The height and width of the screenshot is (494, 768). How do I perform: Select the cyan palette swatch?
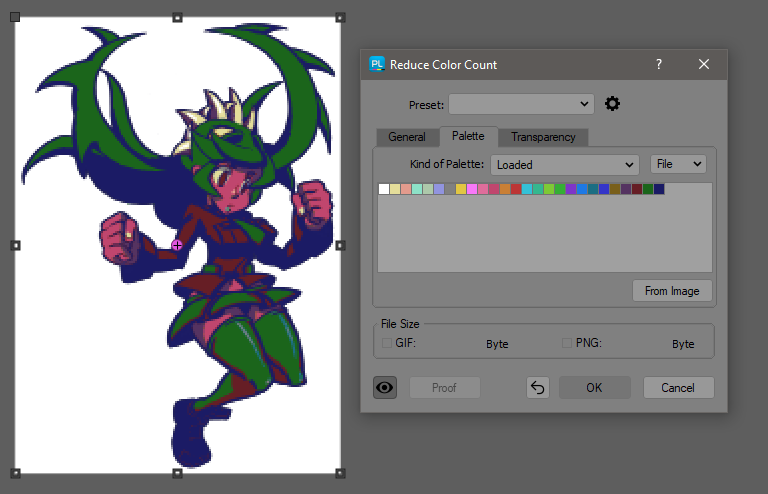click(527, 189)
